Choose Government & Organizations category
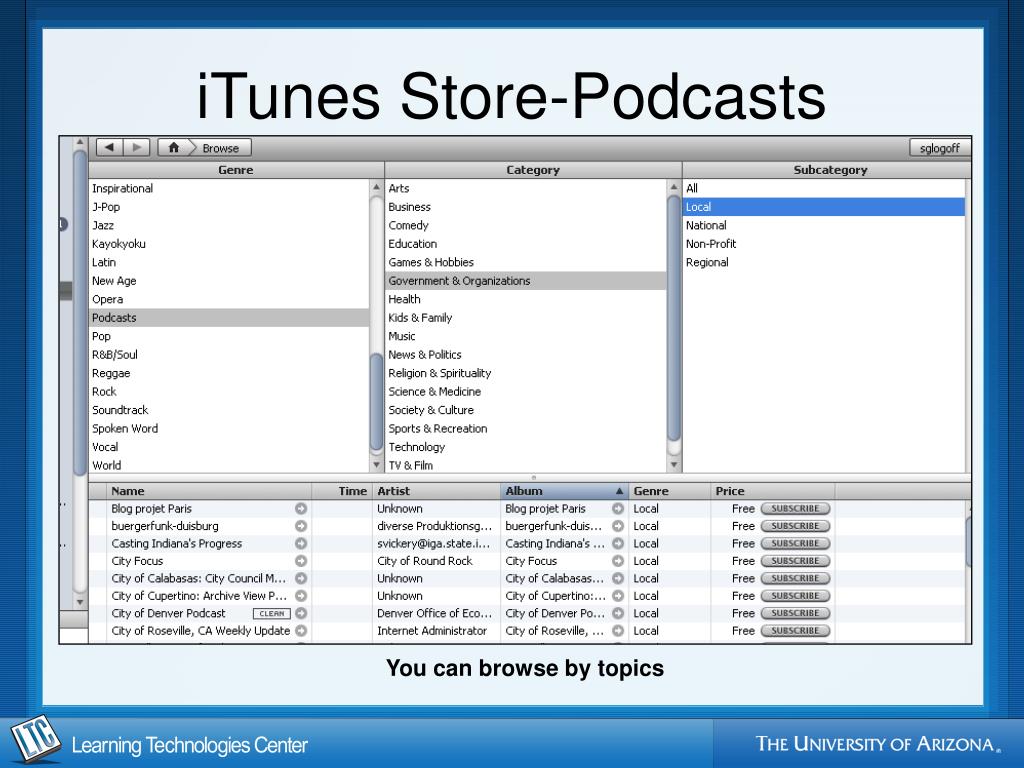This screenshot has width=1024, height=768. click(x=526, y=281)
